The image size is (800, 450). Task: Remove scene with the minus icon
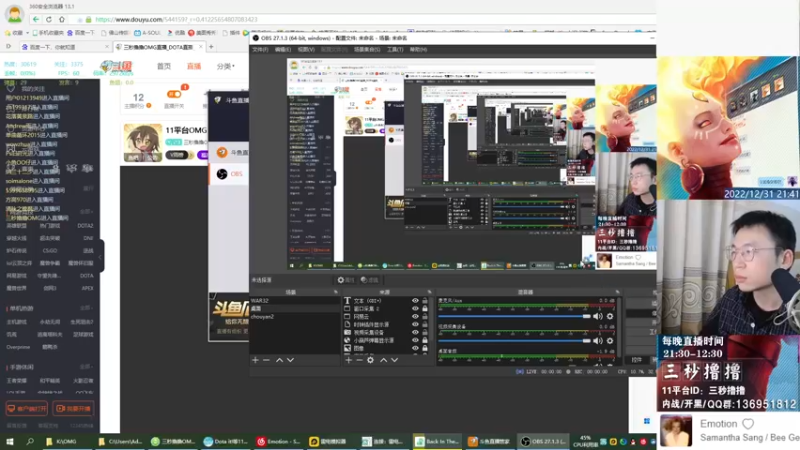click(266, 360)
